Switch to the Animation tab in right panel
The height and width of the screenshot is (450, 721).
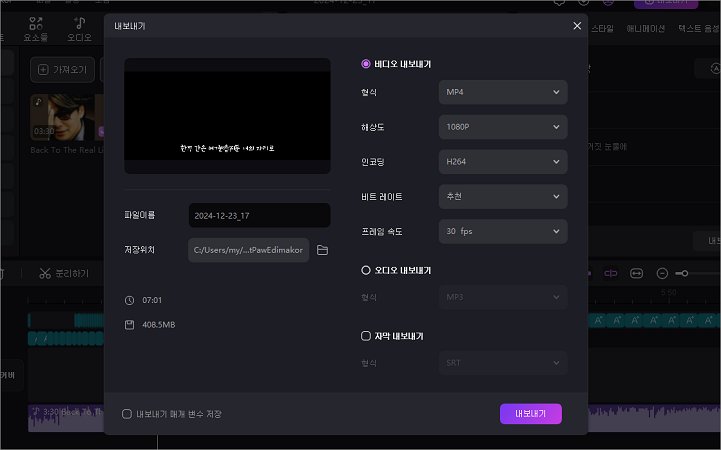tap(646, 28)
